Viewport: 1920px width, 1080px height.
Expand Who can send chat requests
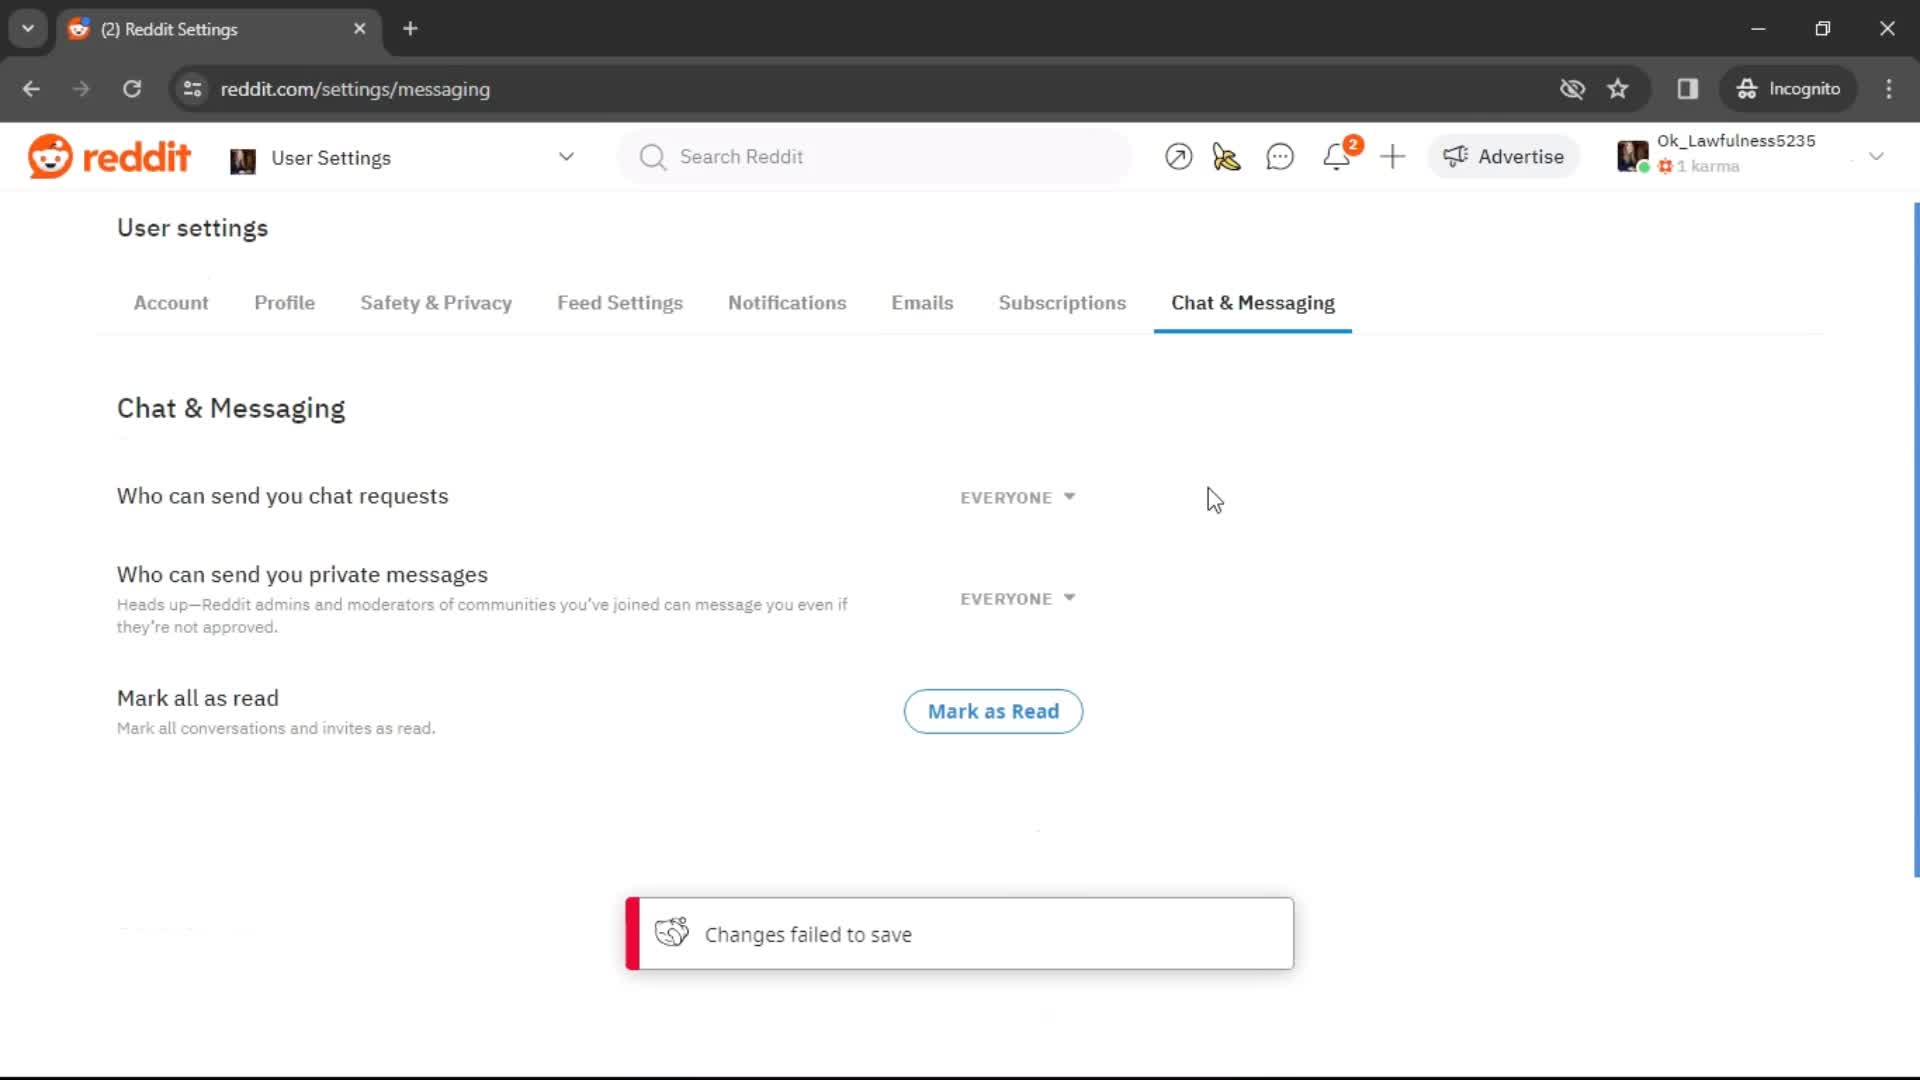tap(1017, 497)
